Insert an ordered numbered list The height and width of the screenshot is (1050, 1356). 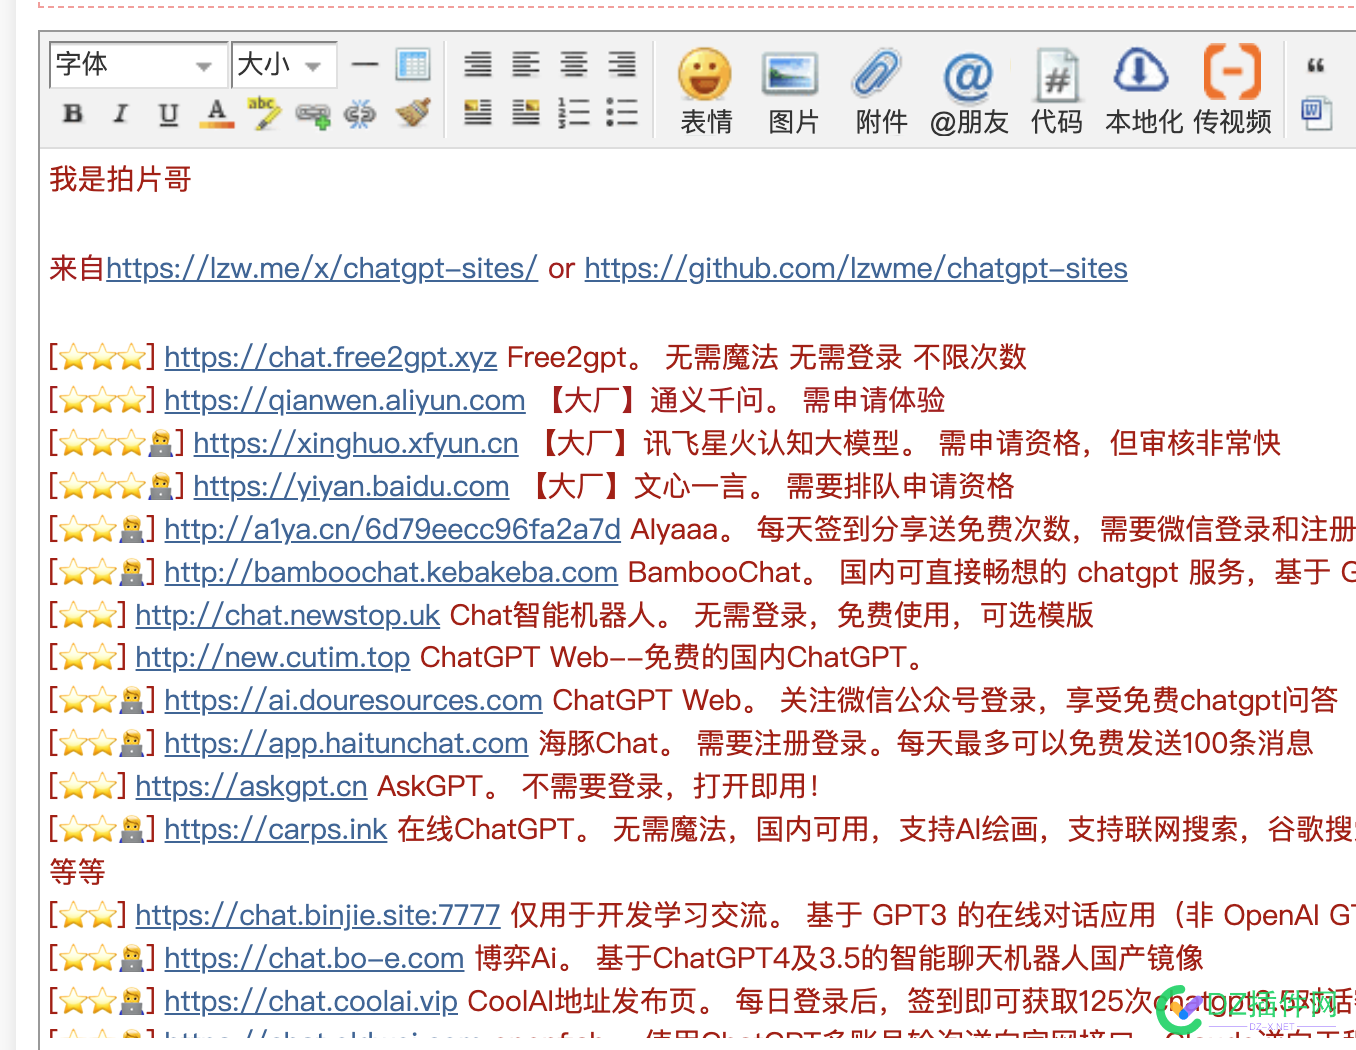[574, 112]
